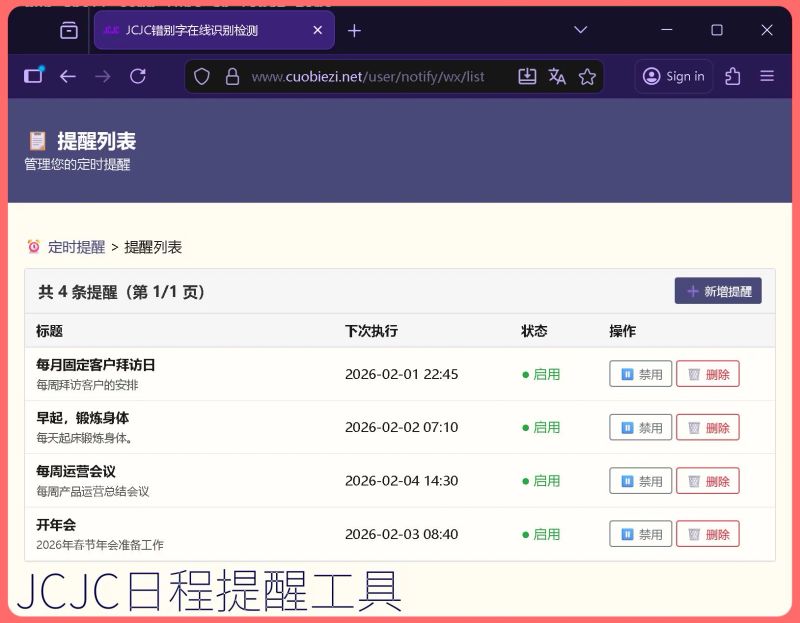Click the 新增提醒 button
Screen dimensions: 800x623
(718, 290)
